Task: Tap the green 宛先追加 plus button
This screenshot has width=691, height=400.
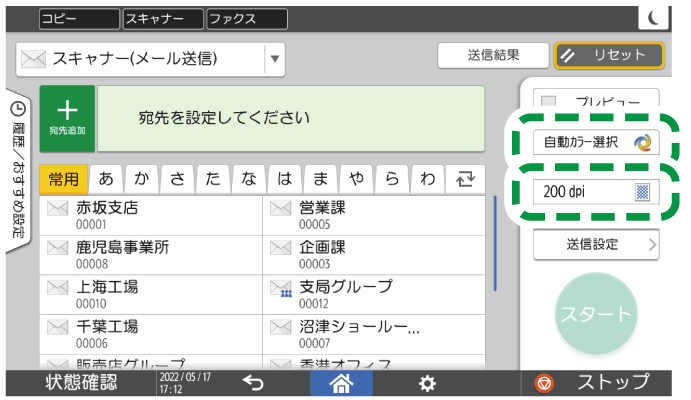Action: pyautogui.click(x=67, y=119)
